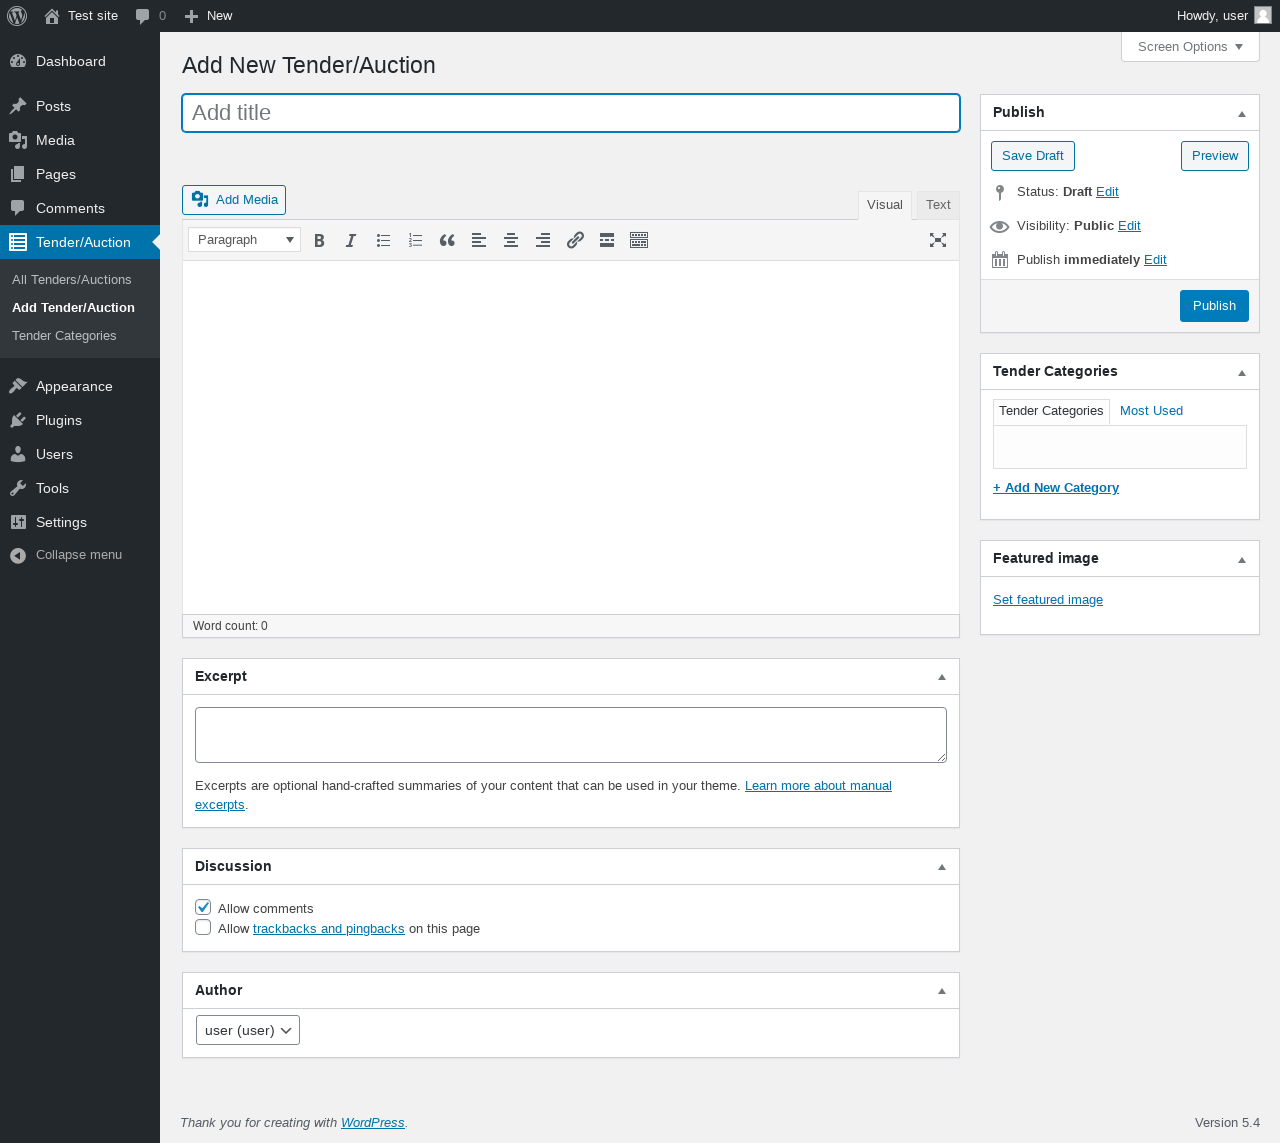Insert bulleted list
This screenshot has width=1280, height=1143.
tap(383, 240)
